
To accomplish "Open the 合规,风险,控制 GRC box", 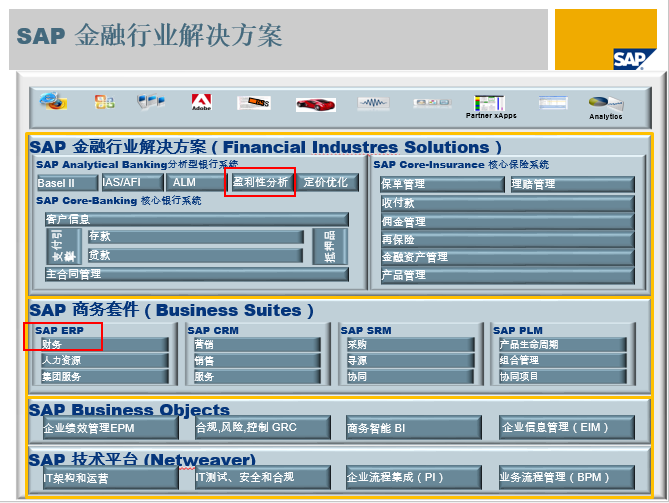I will 262,427.
